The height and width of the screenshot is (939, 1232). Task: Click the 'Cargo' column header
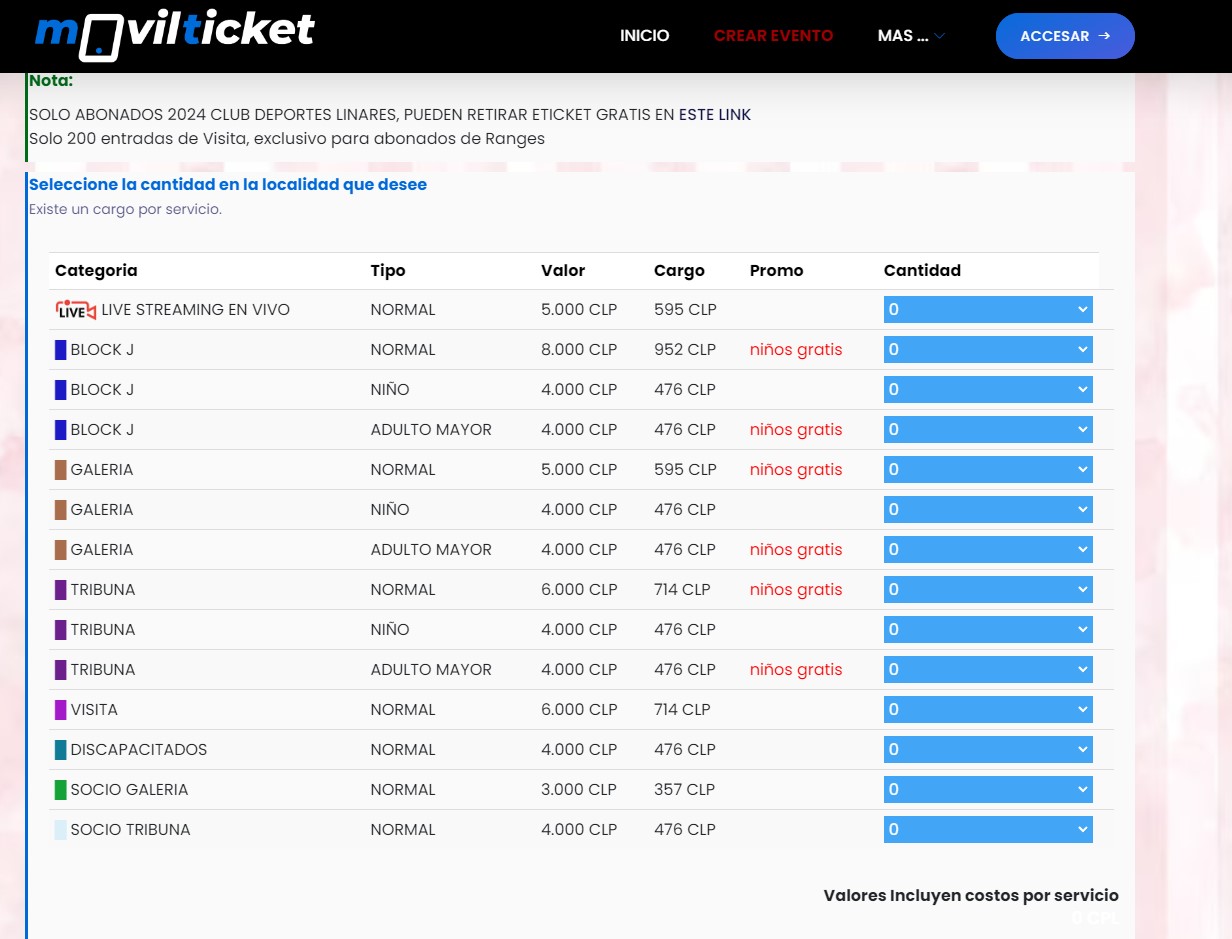pyautogui.click(x=679, y=271)
